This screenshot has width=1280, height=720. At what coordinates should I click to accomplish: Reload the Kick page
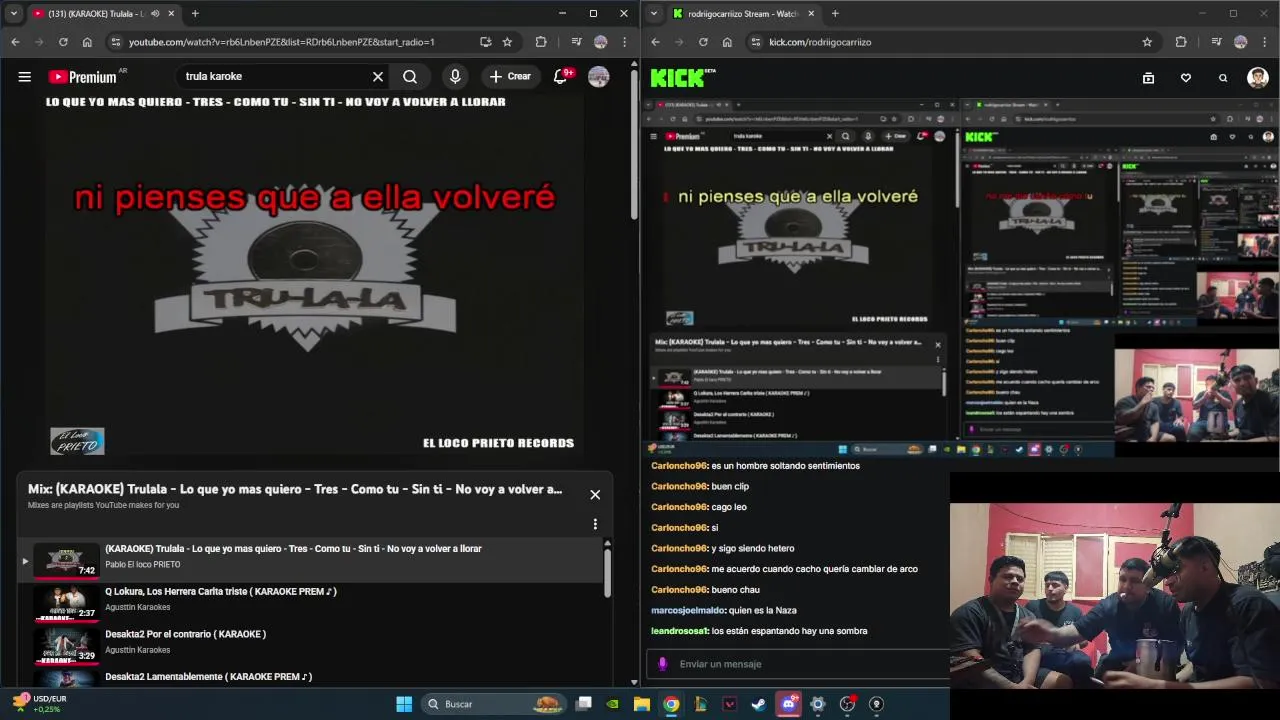[703, 42]
